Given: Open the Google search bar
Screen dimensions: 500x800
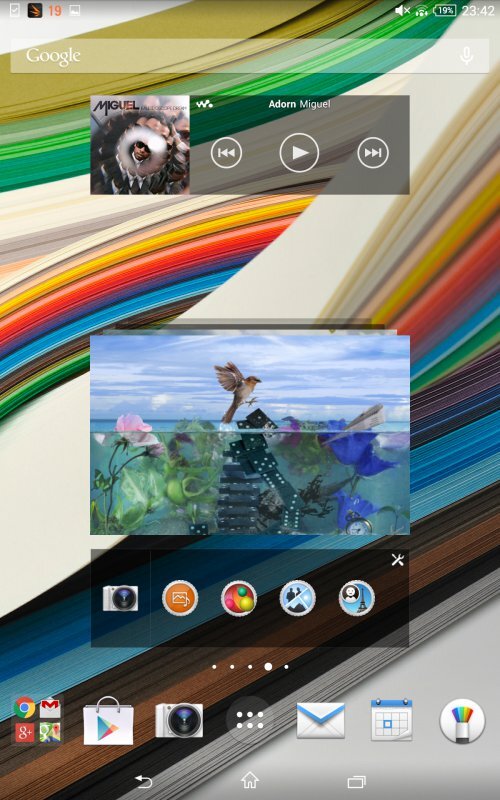Looking at the screenshot, I should pos(250,56).
